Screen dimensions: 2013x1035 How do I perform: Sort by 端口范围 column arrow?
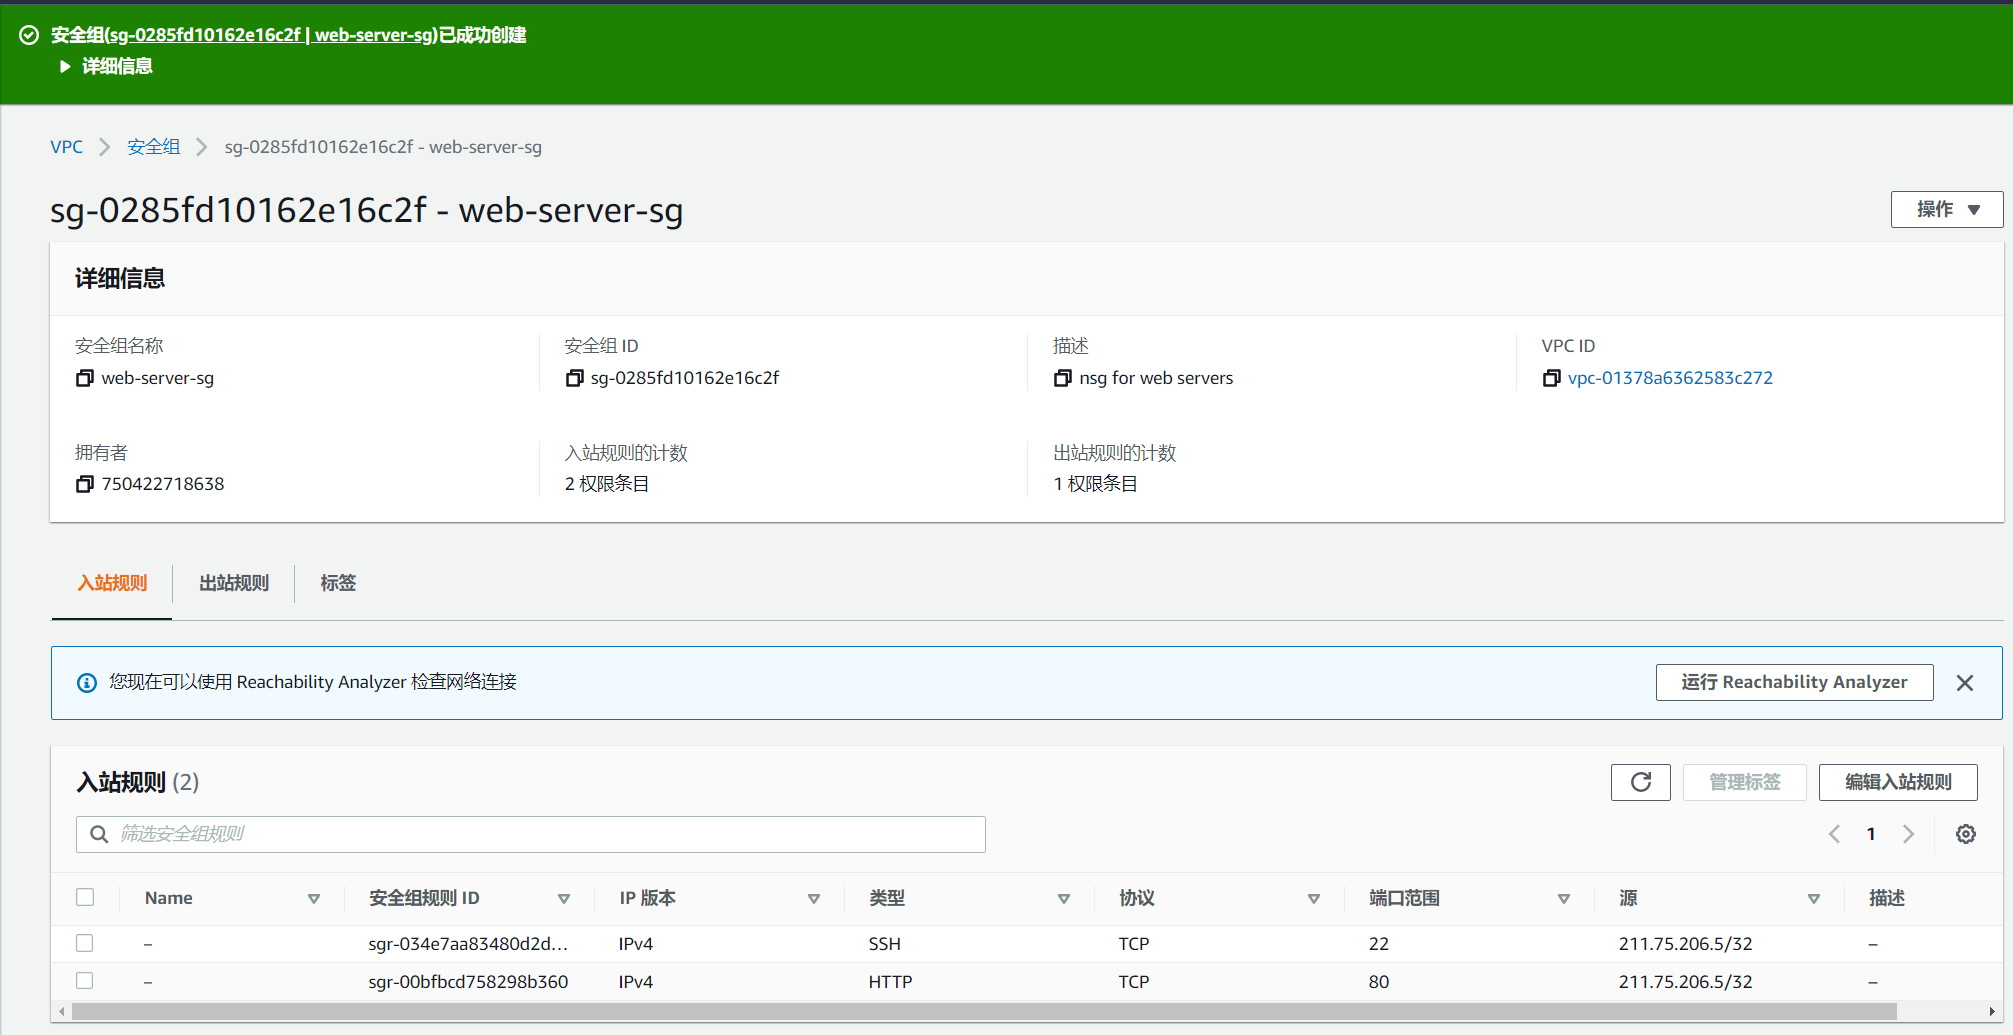pos(1564,899)
